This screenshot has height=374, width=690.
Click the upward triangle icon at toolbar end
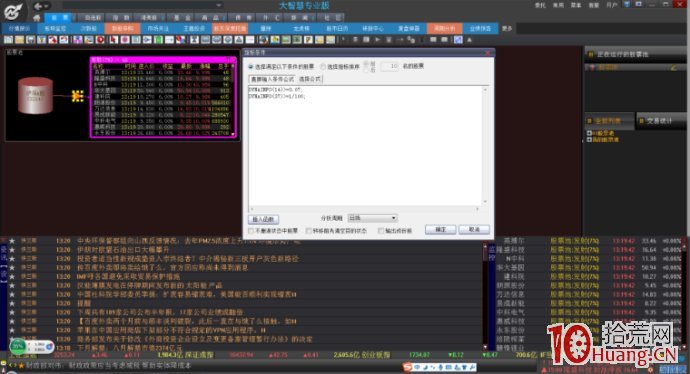(470, 40)
